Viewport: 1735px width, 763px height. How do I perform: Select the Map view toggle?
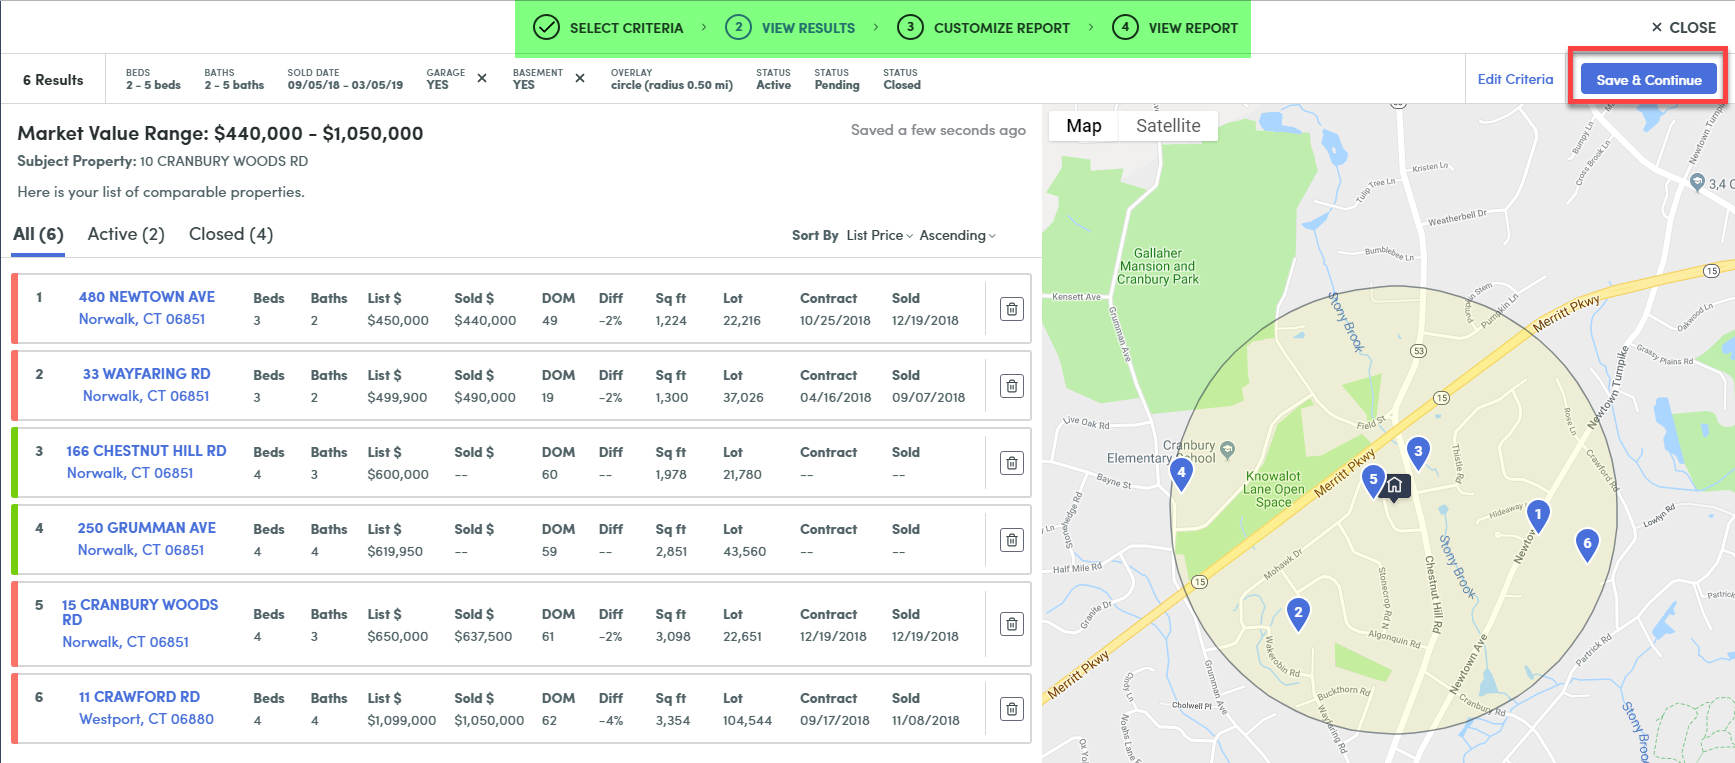1083,126
